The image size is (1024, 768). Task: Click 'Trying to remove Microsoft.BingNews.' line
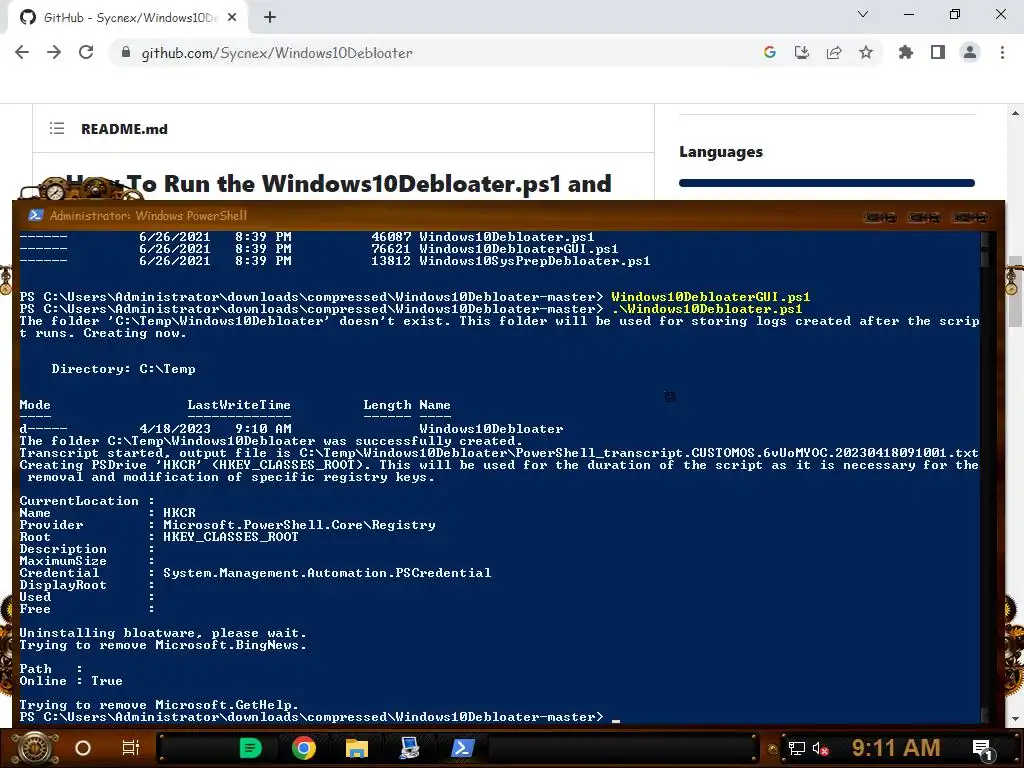(163, 645)
